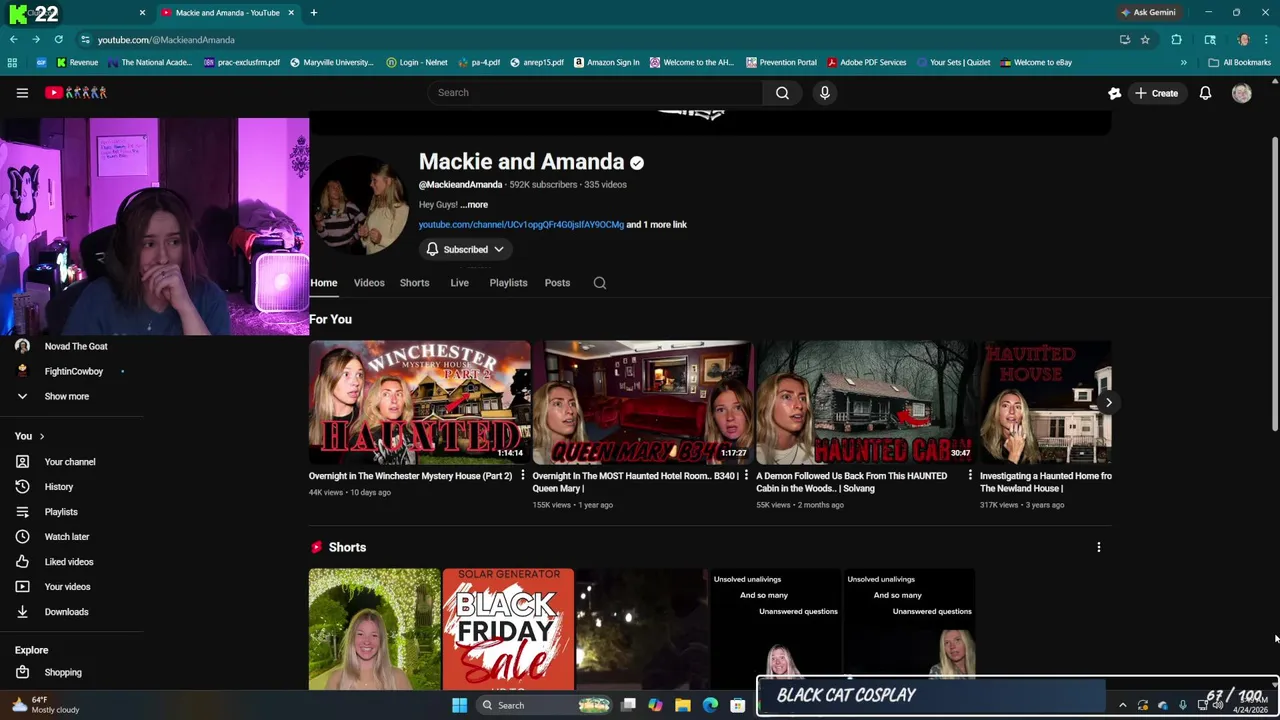Switch to Shorts tab

point(414,283)
